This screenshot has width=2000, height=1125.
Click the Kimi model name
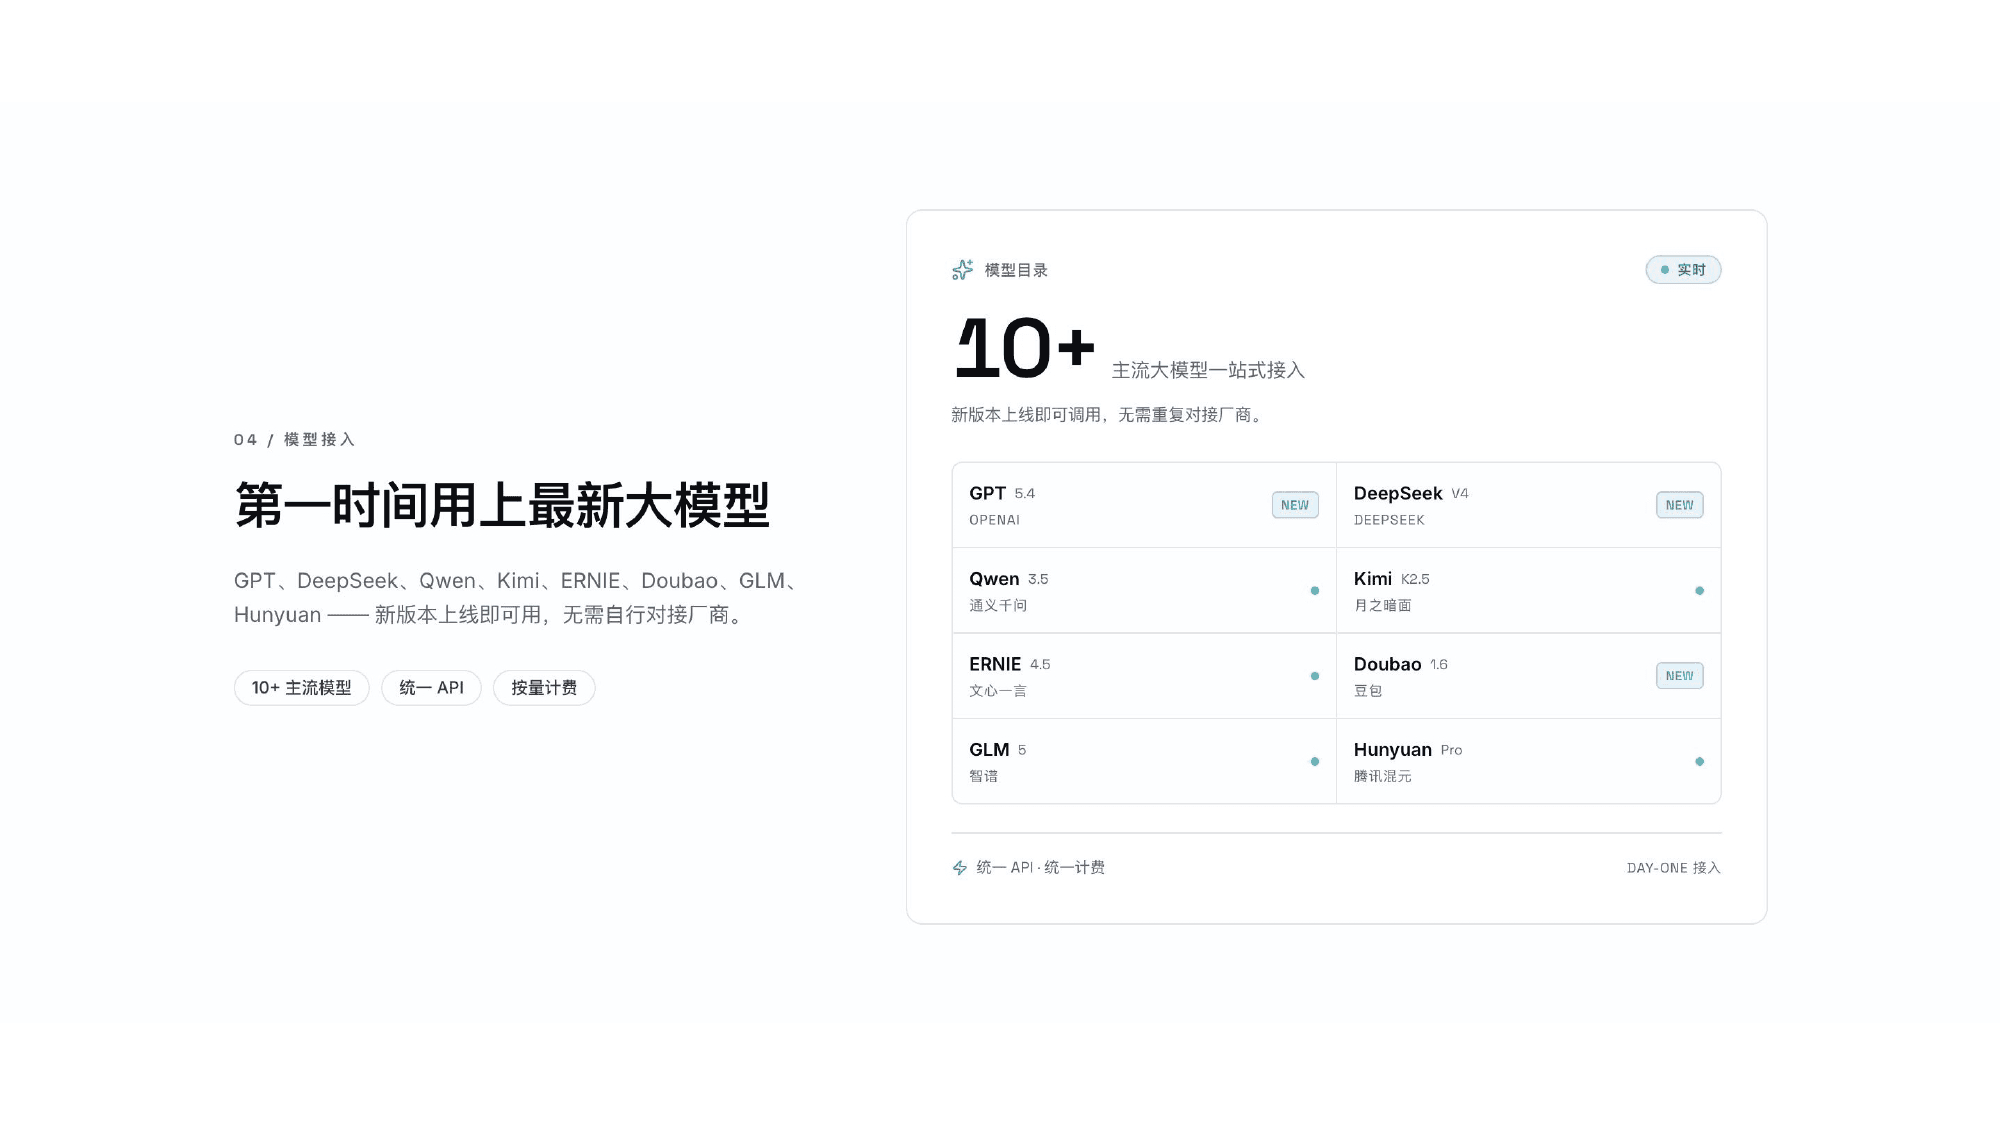[1373, 579]
